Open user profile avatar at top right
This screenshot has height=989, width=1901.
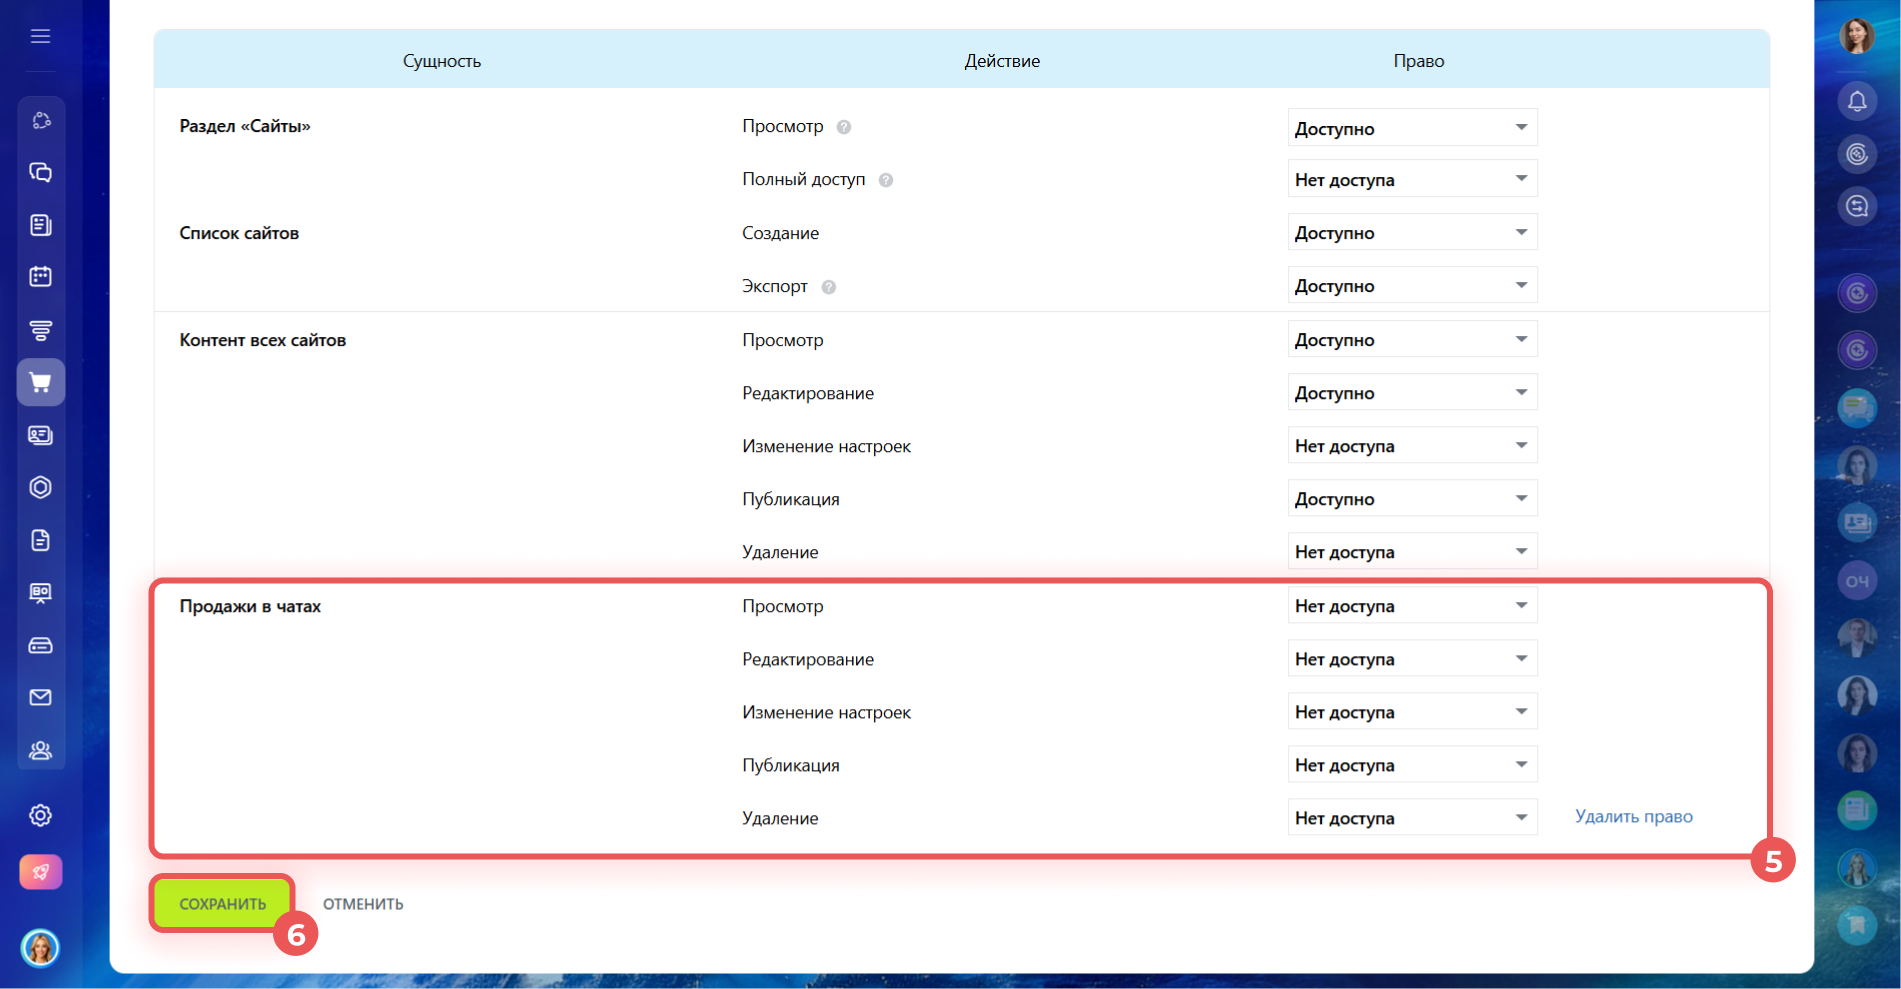1857,36
